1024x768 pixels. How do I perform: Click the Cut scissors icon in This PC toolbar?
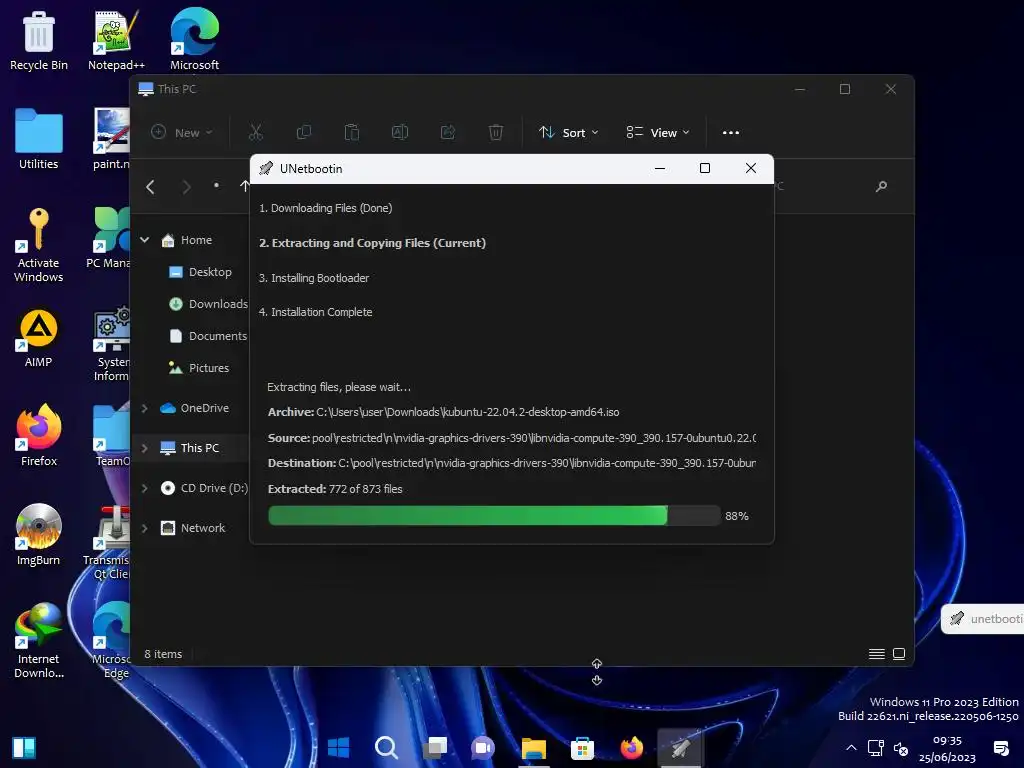(x=255, y=133)
